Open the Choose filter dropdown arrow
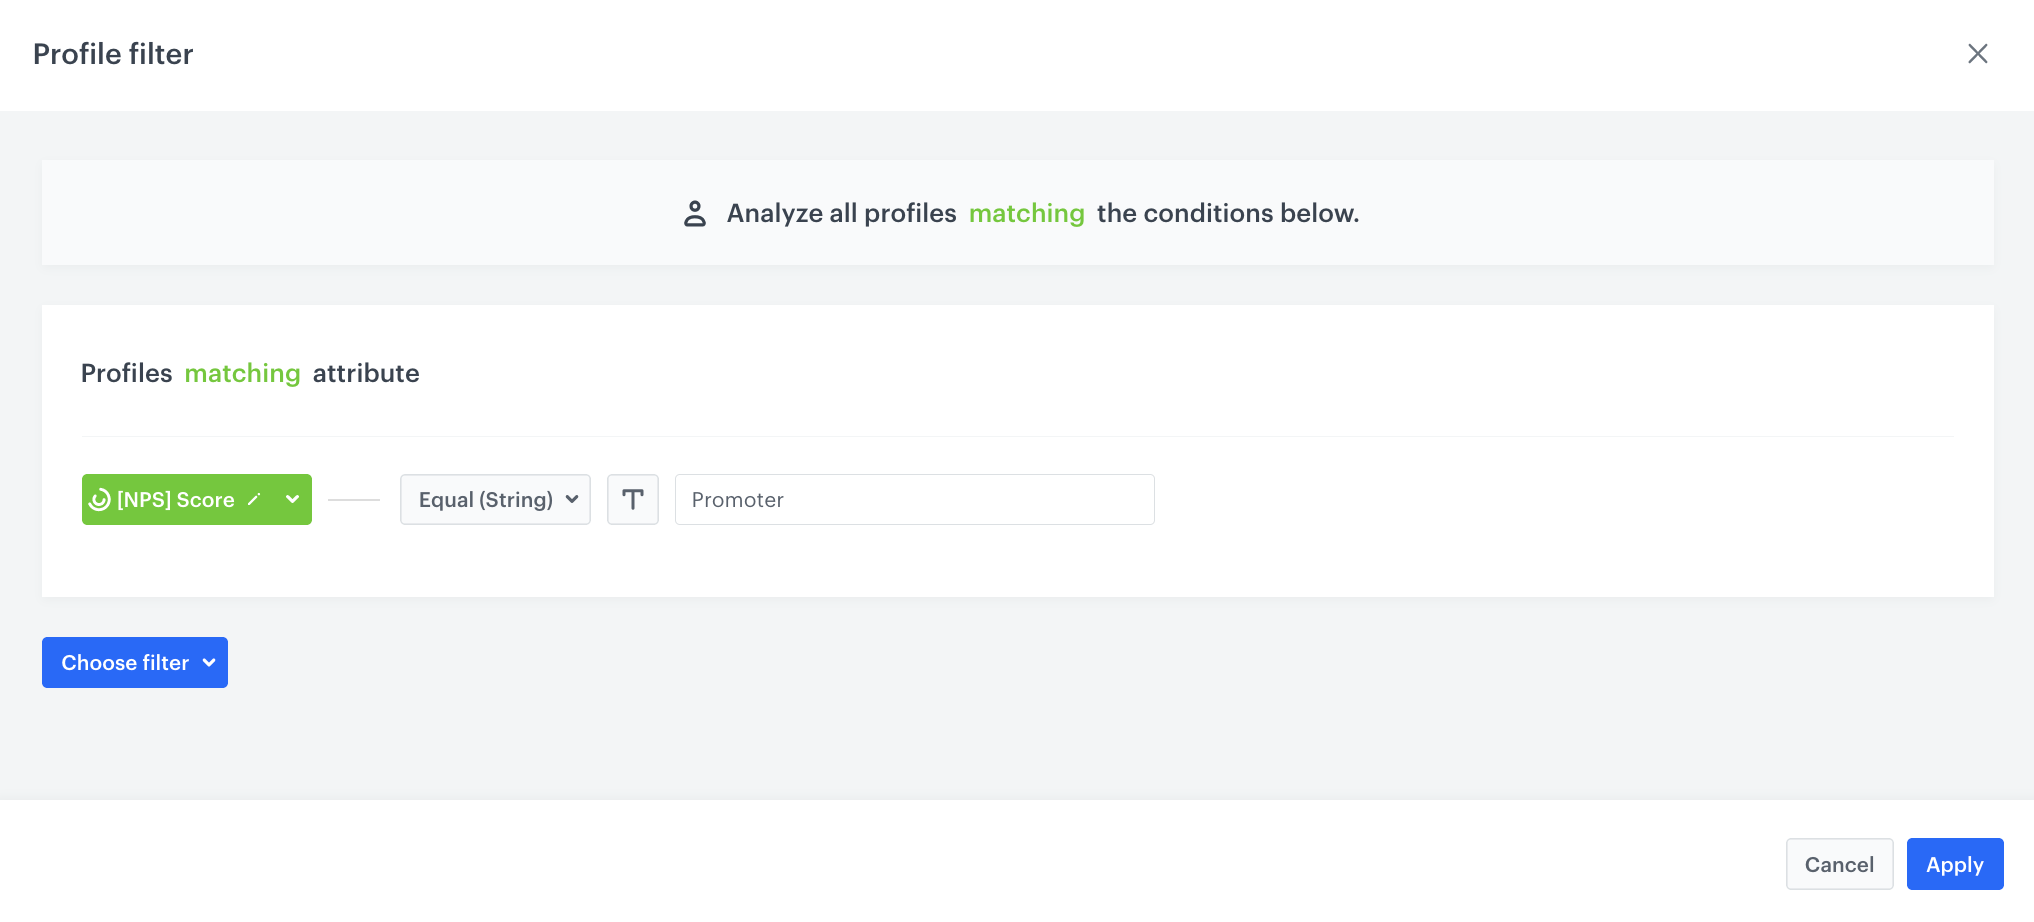Viewport: 2034px width, 922px height. [209, 662]
